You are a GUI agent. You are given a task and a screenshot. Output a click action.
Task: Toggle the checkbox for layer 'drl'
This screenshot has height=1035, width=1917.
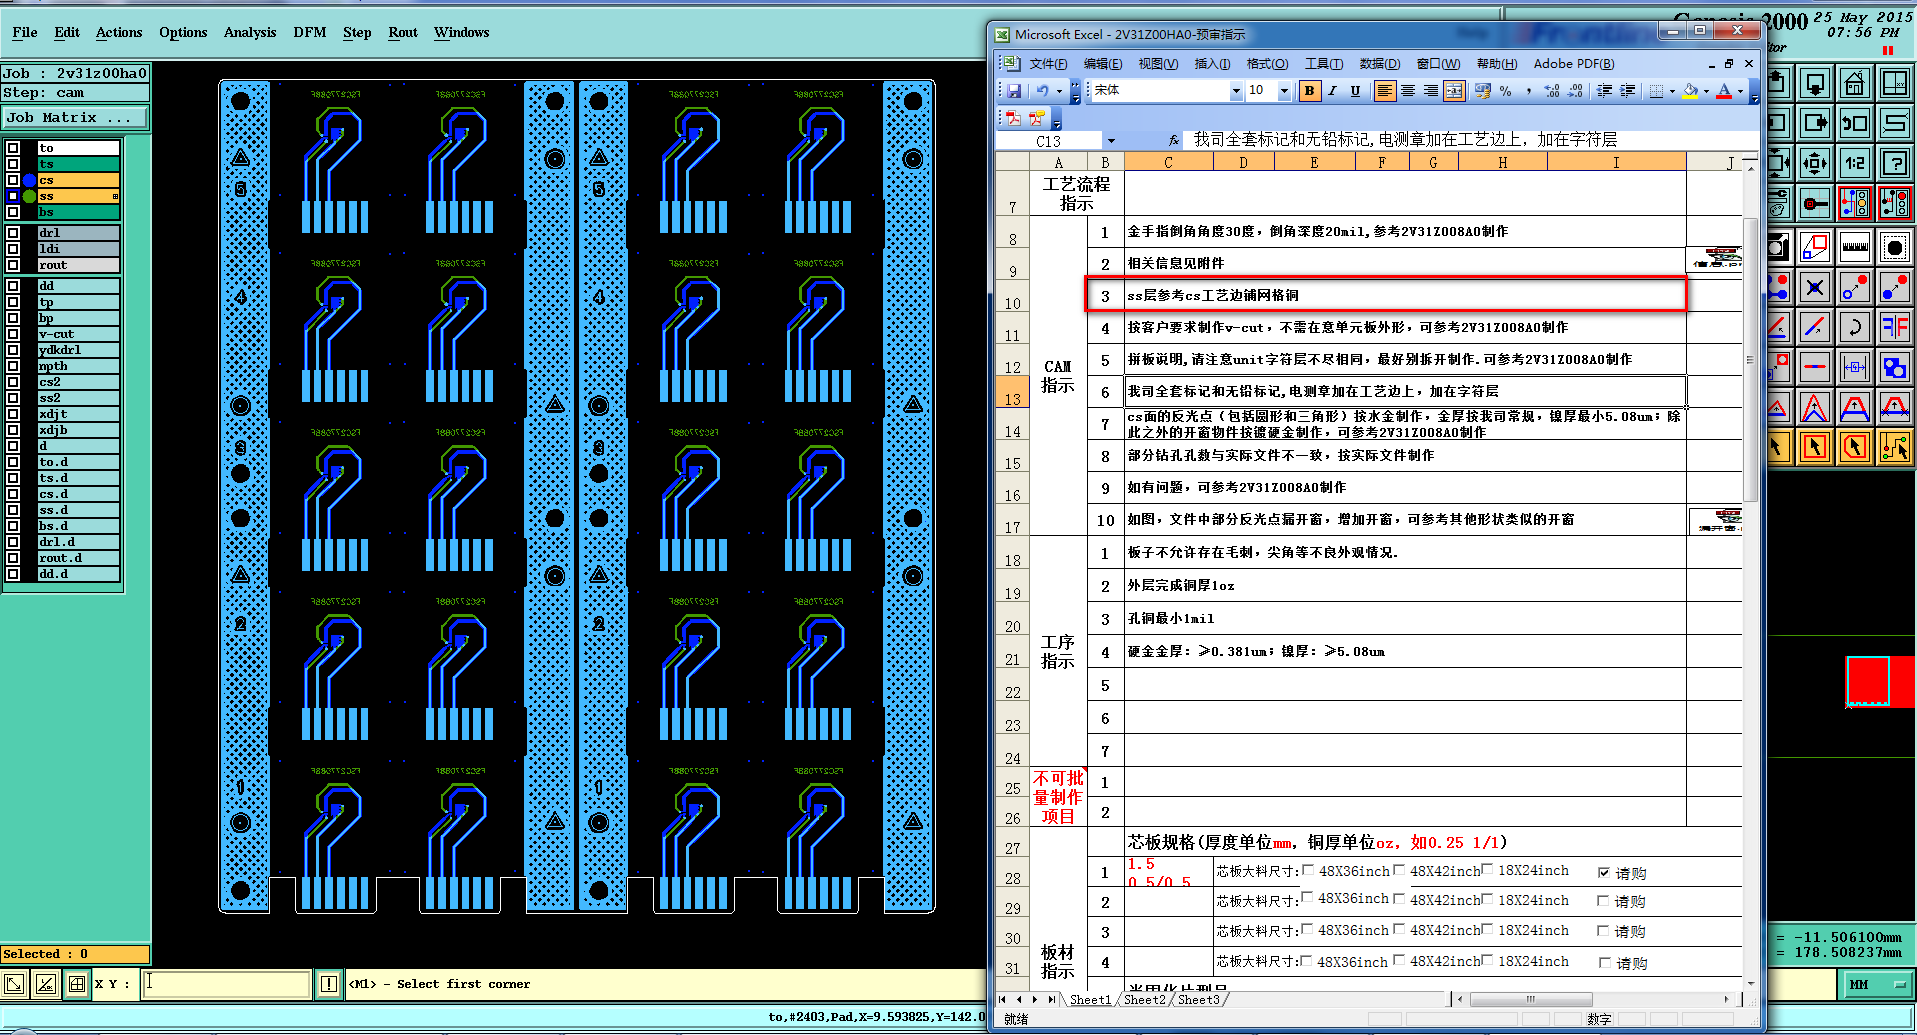coord(13,233)
